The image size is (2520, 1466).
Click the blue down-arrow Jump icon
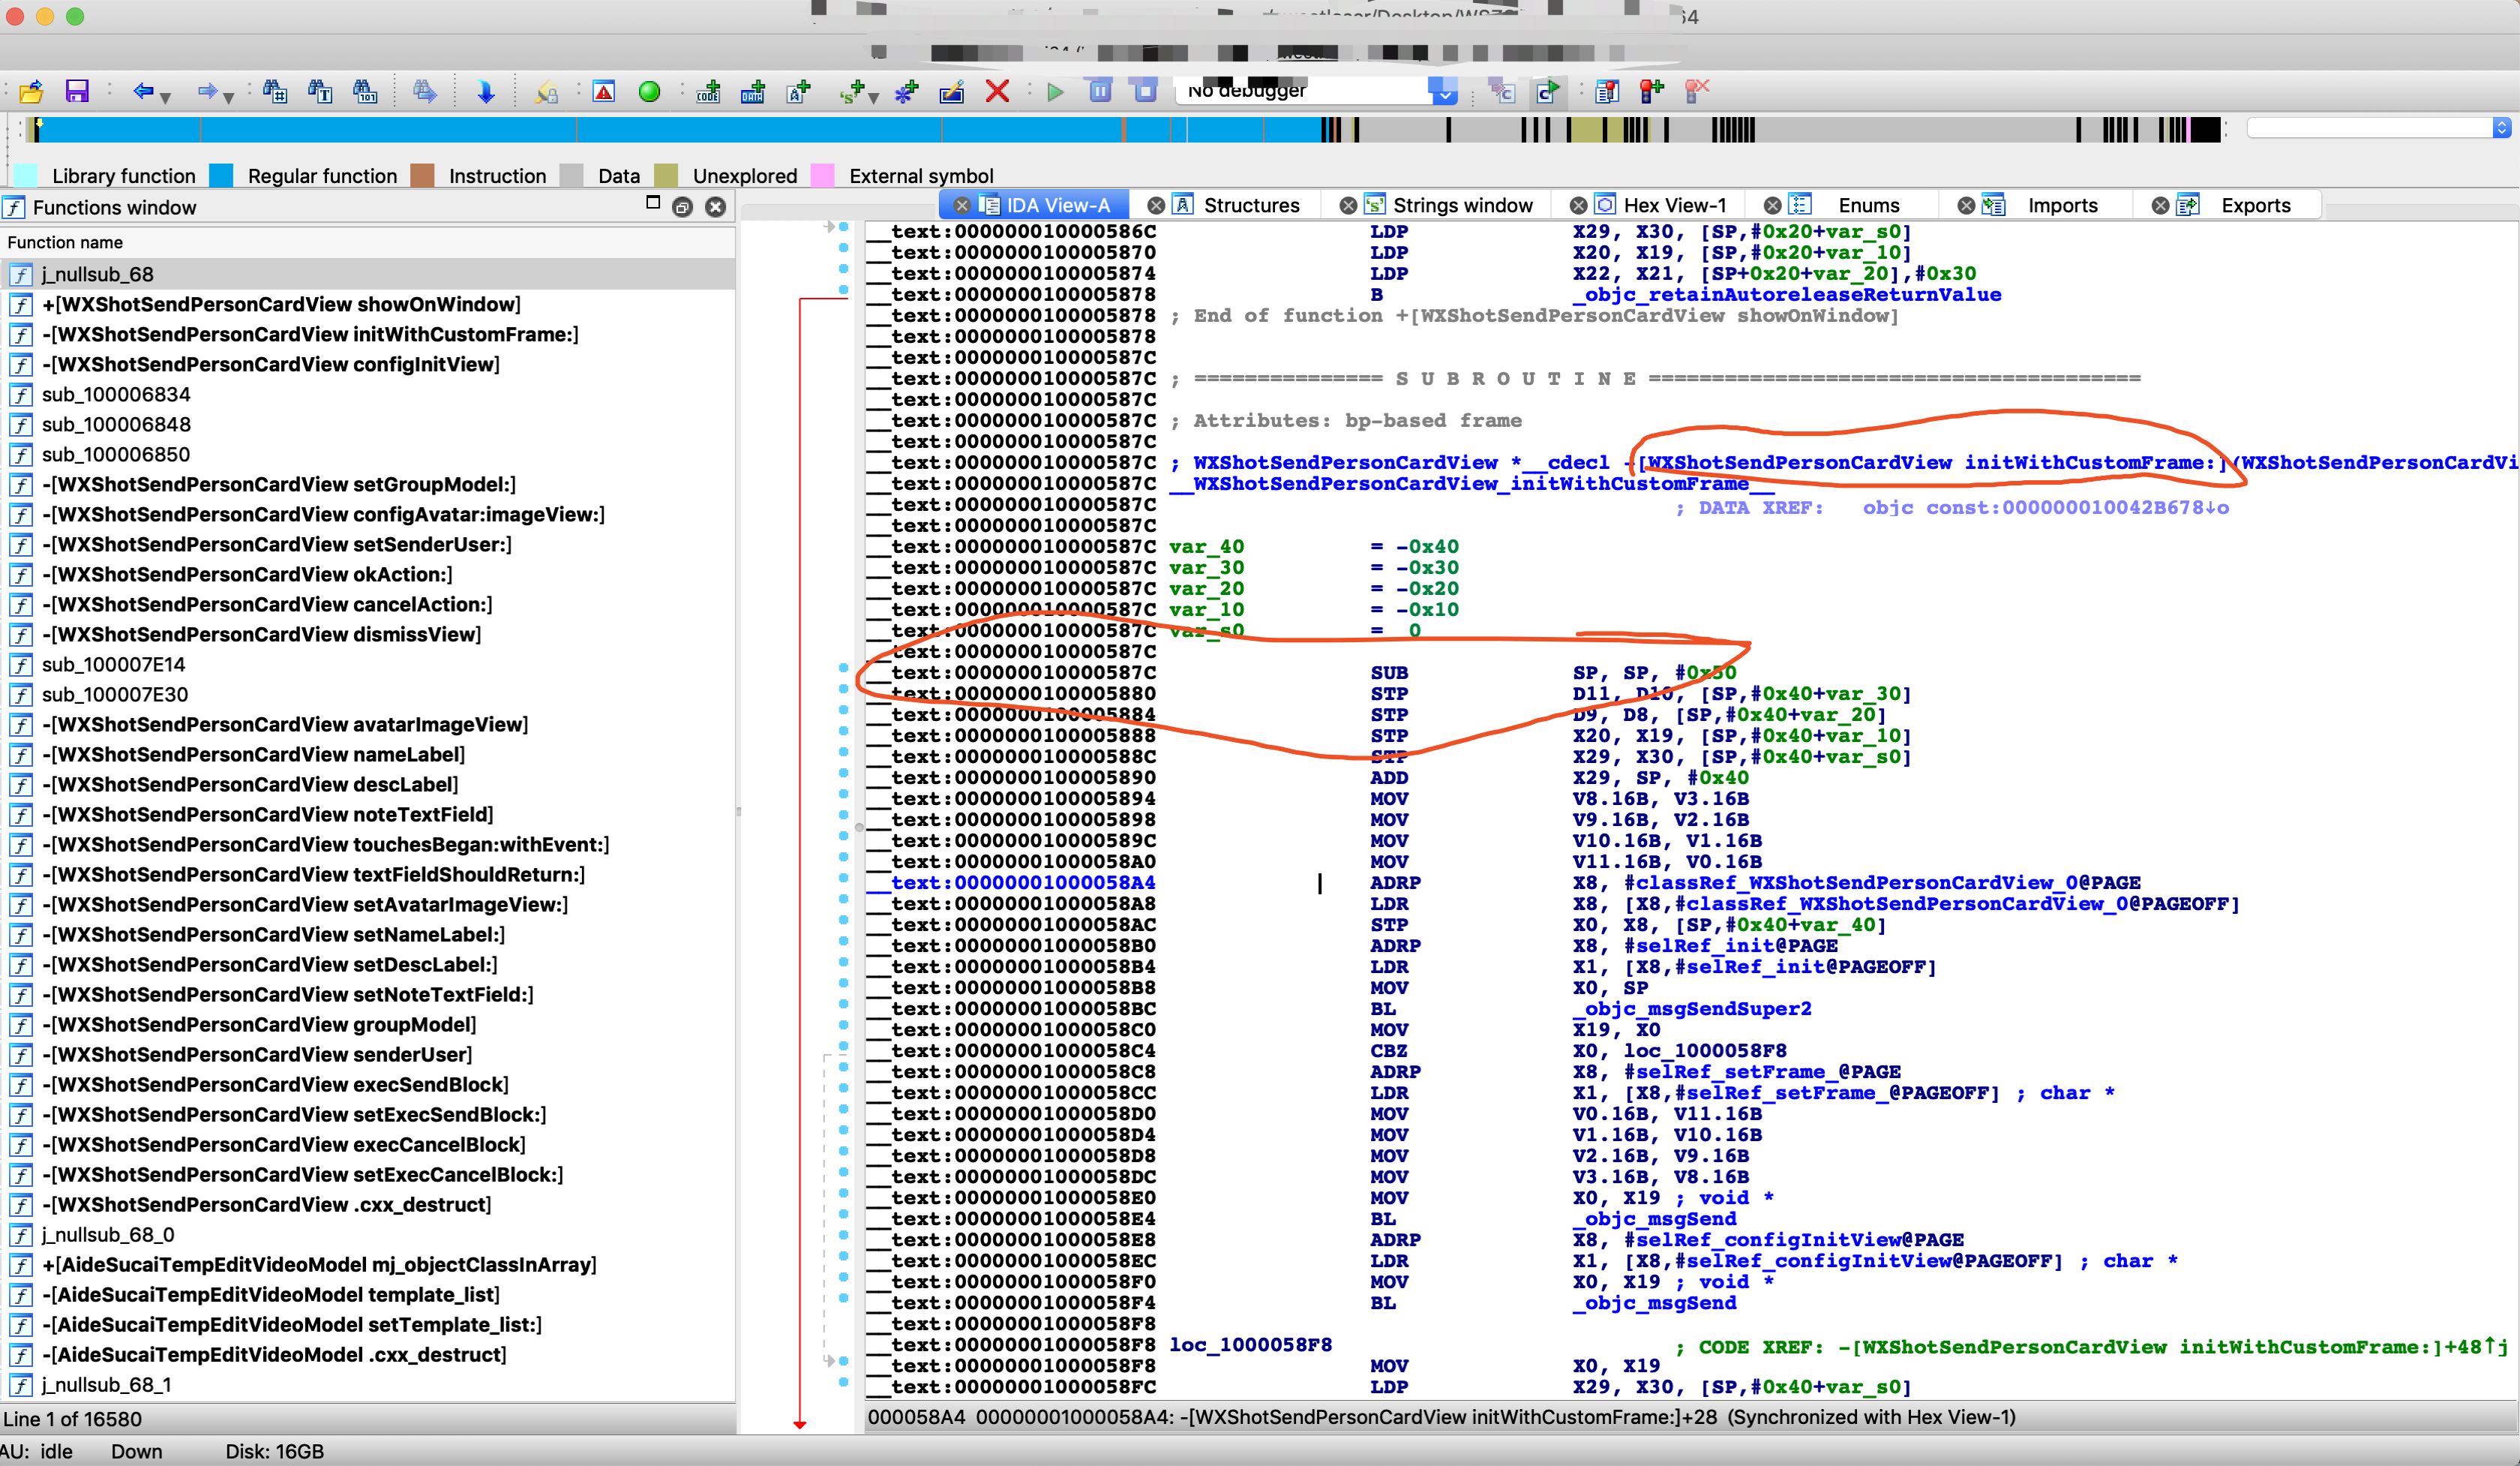pyautogui.click(x=486, y=92)
